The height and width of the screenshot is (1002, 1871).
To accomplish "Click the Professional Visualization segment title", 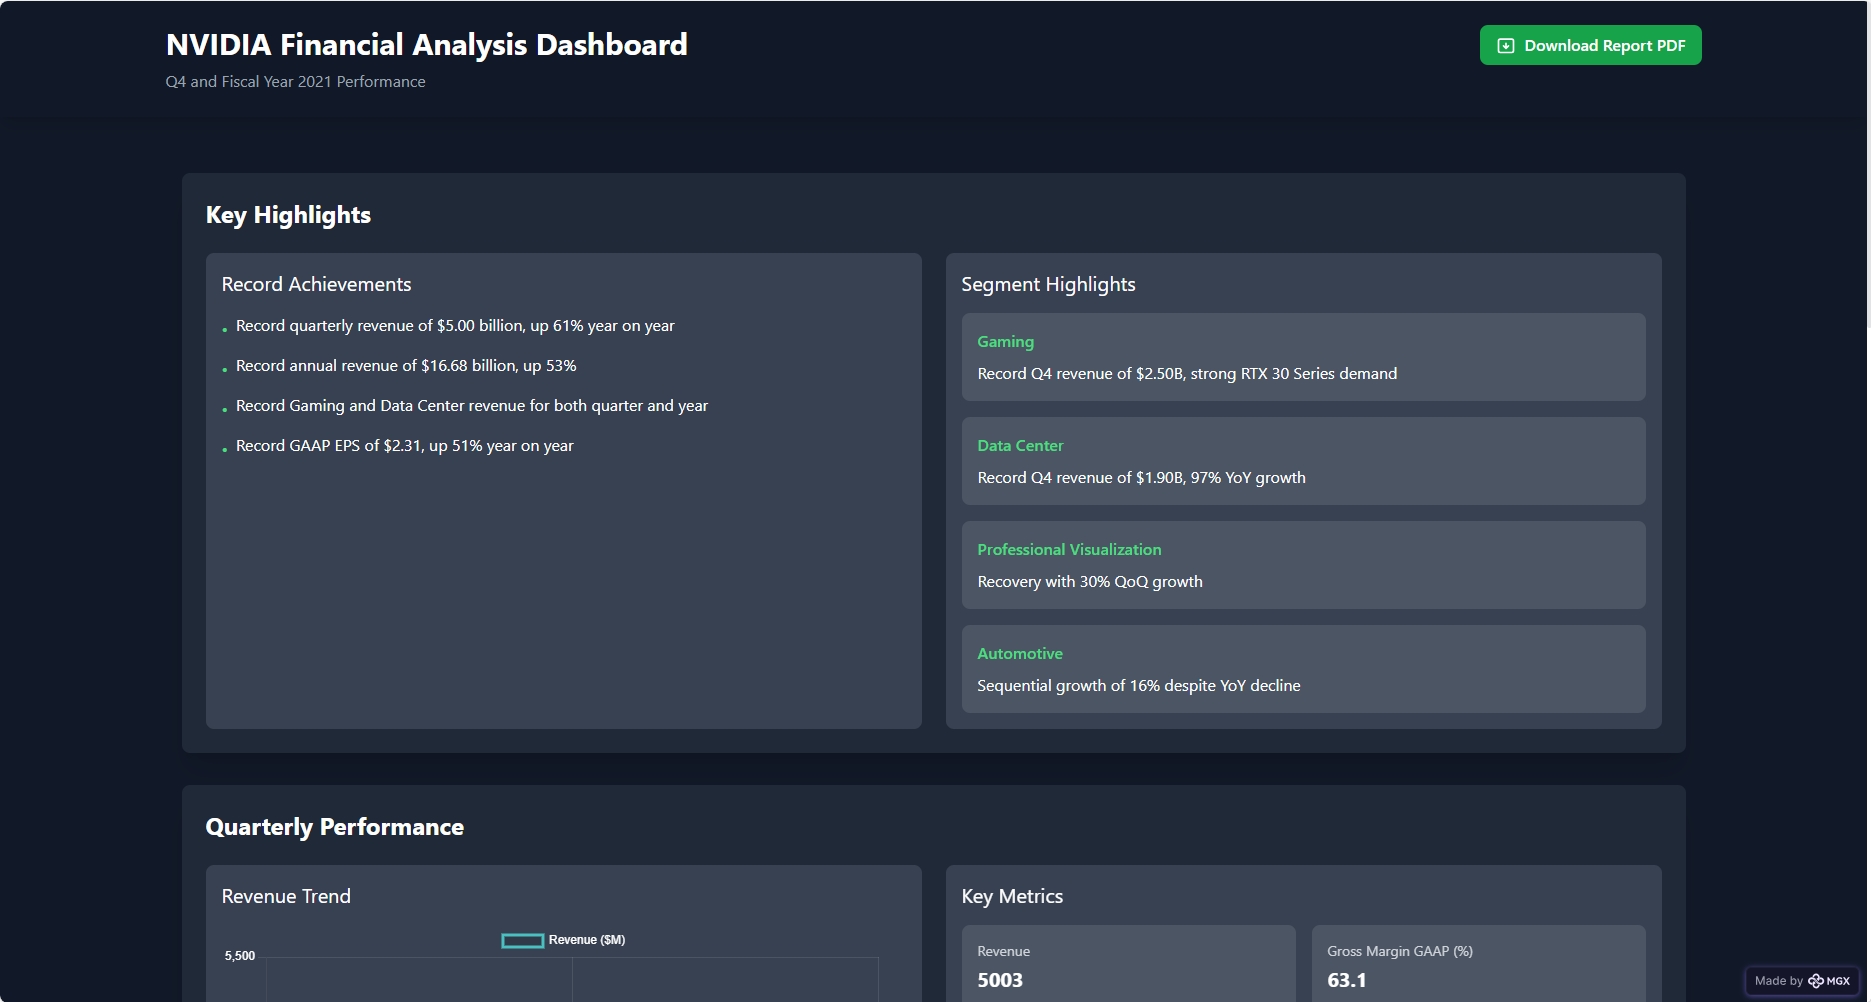I will pos(1069,550).
